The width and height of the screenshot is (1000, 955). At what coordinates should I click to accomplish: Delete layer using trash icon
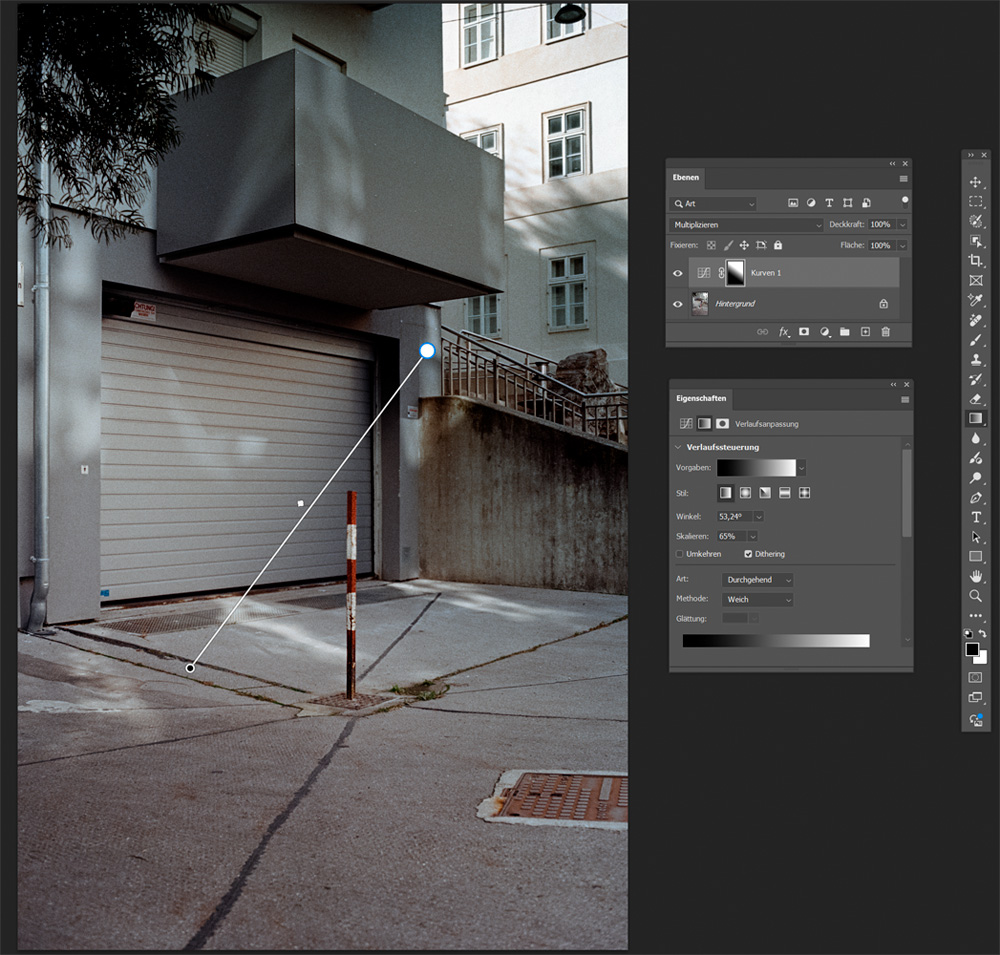[x=885, y=332]
